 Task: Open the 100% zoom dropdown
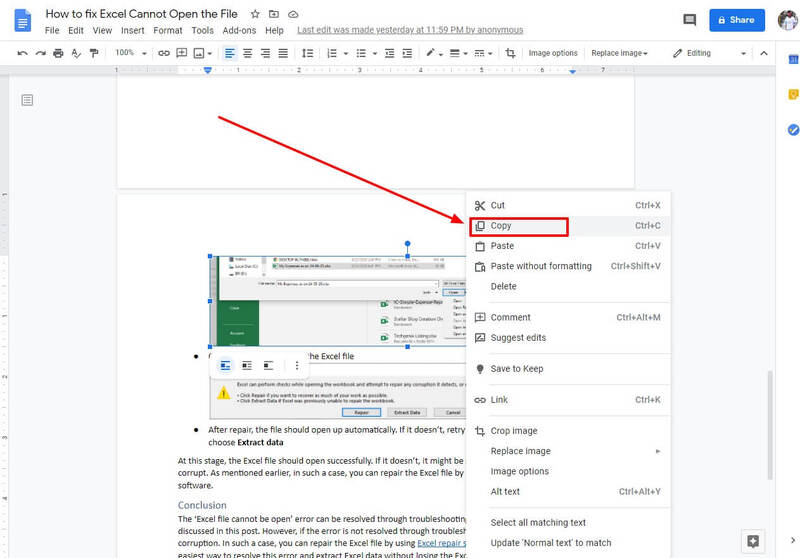pyautogui.click(x=131, y=53)
